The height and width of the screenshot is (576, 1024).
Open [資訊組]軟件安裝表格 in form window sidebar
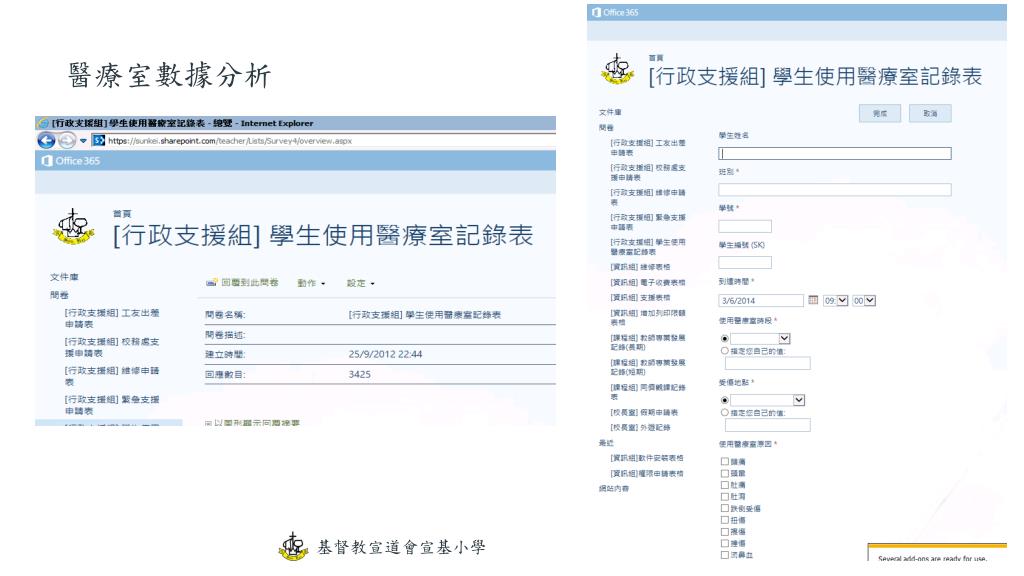[647, 458]
